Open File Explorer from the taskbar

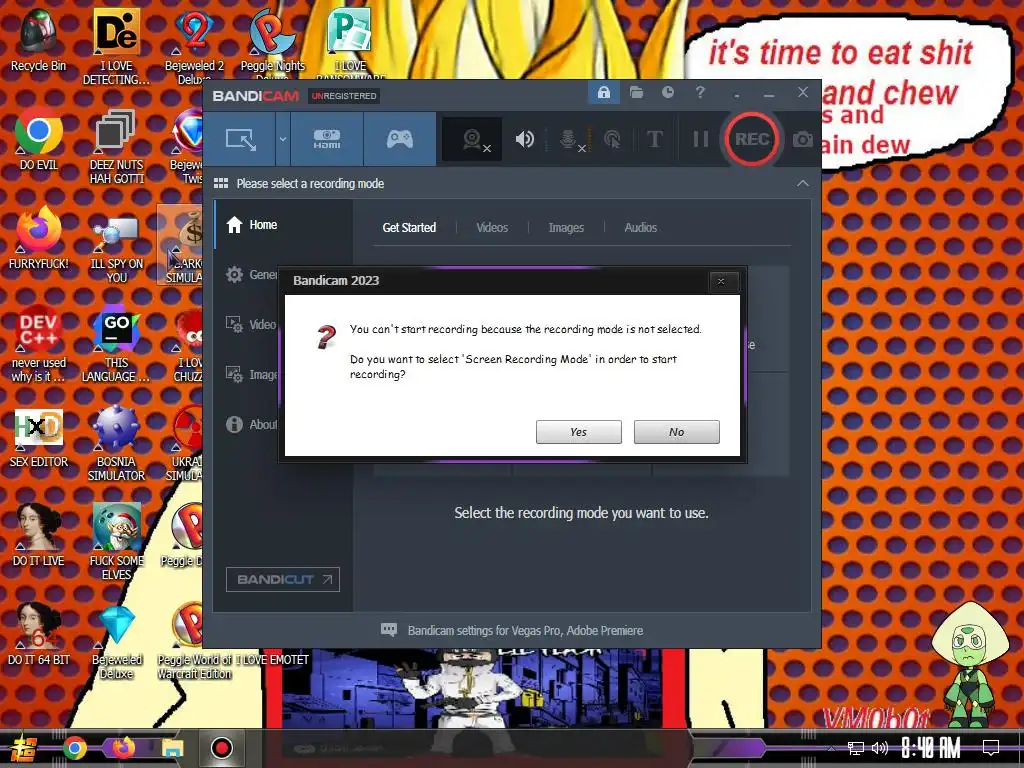click(x=173, y=748)
